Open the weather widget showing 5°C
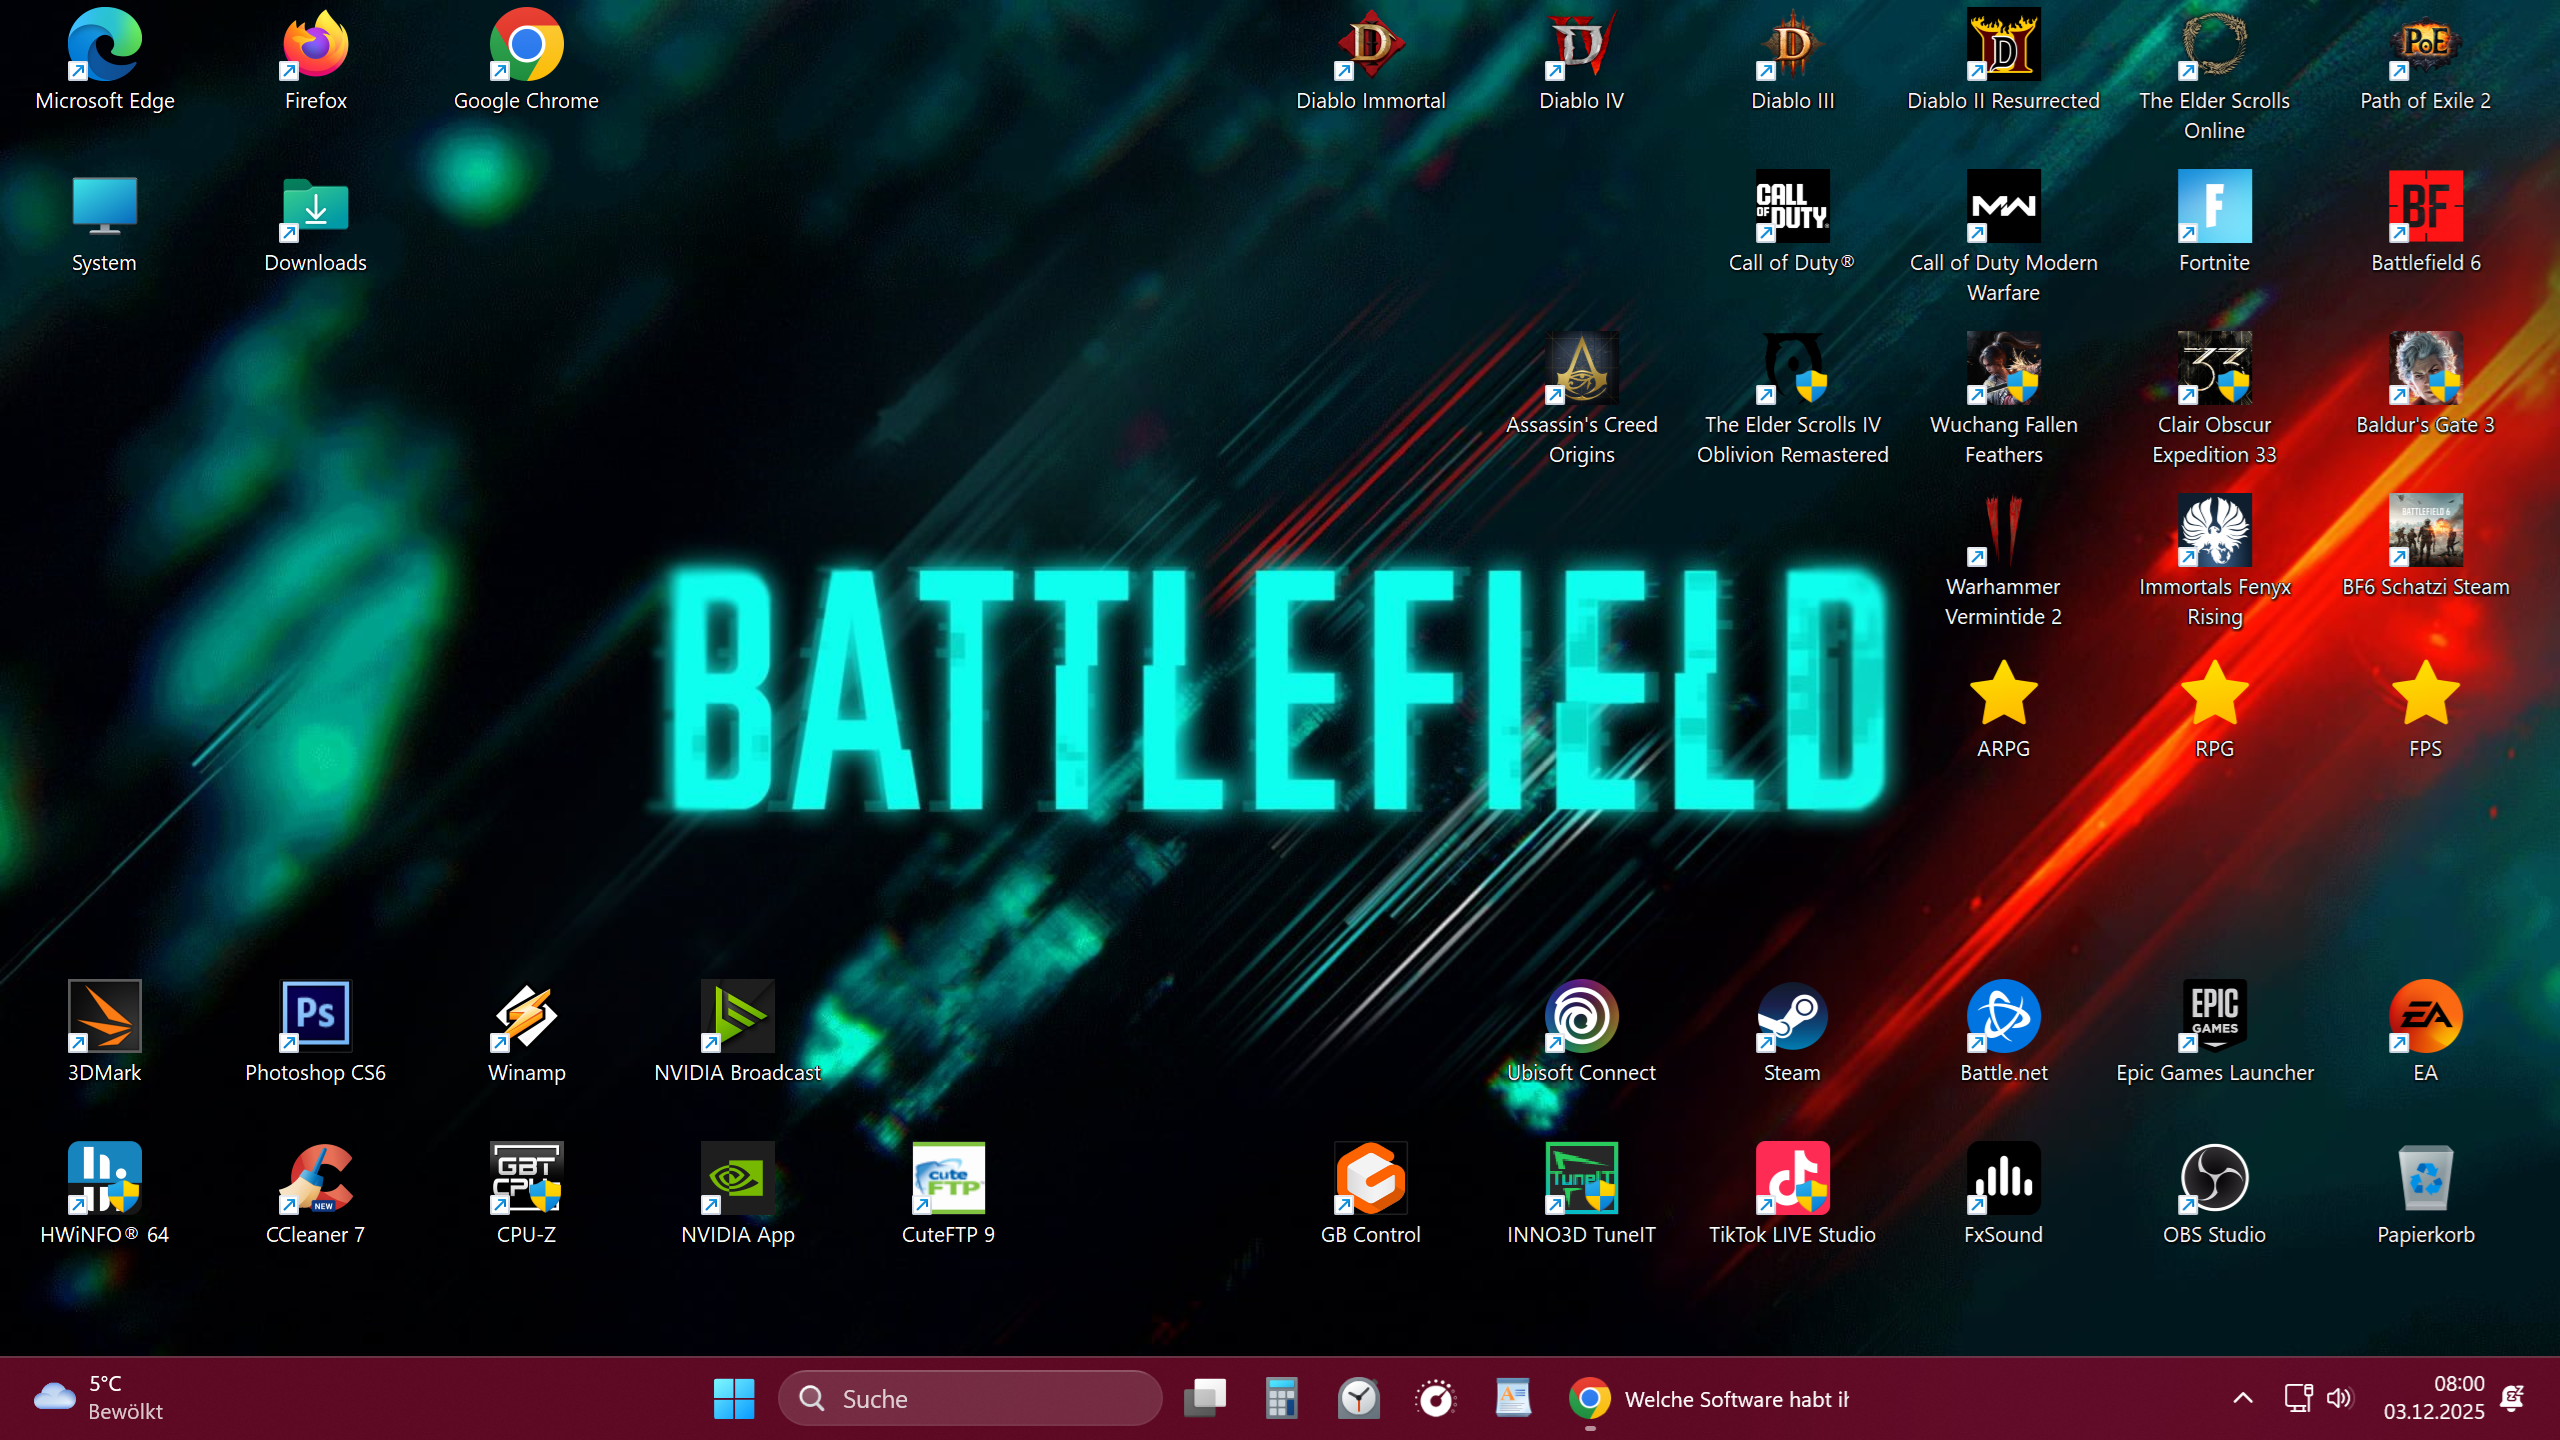The image size is (2560, 1440). click(x=100, y=1398)
